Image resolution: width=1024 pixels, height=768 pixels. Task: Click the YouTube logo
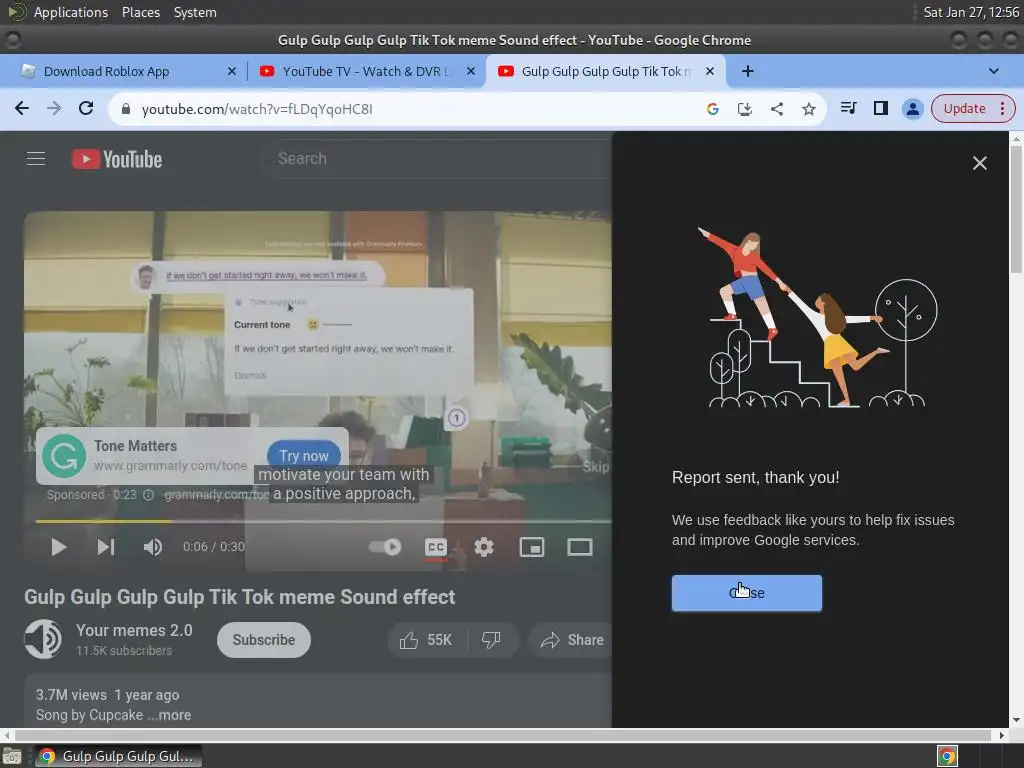pyautogui.click(x=117, y=159)
